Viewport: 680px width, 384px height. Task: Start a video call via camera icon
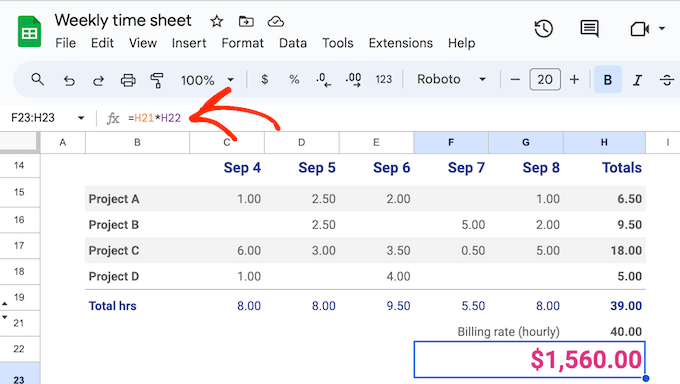point(640,29)
